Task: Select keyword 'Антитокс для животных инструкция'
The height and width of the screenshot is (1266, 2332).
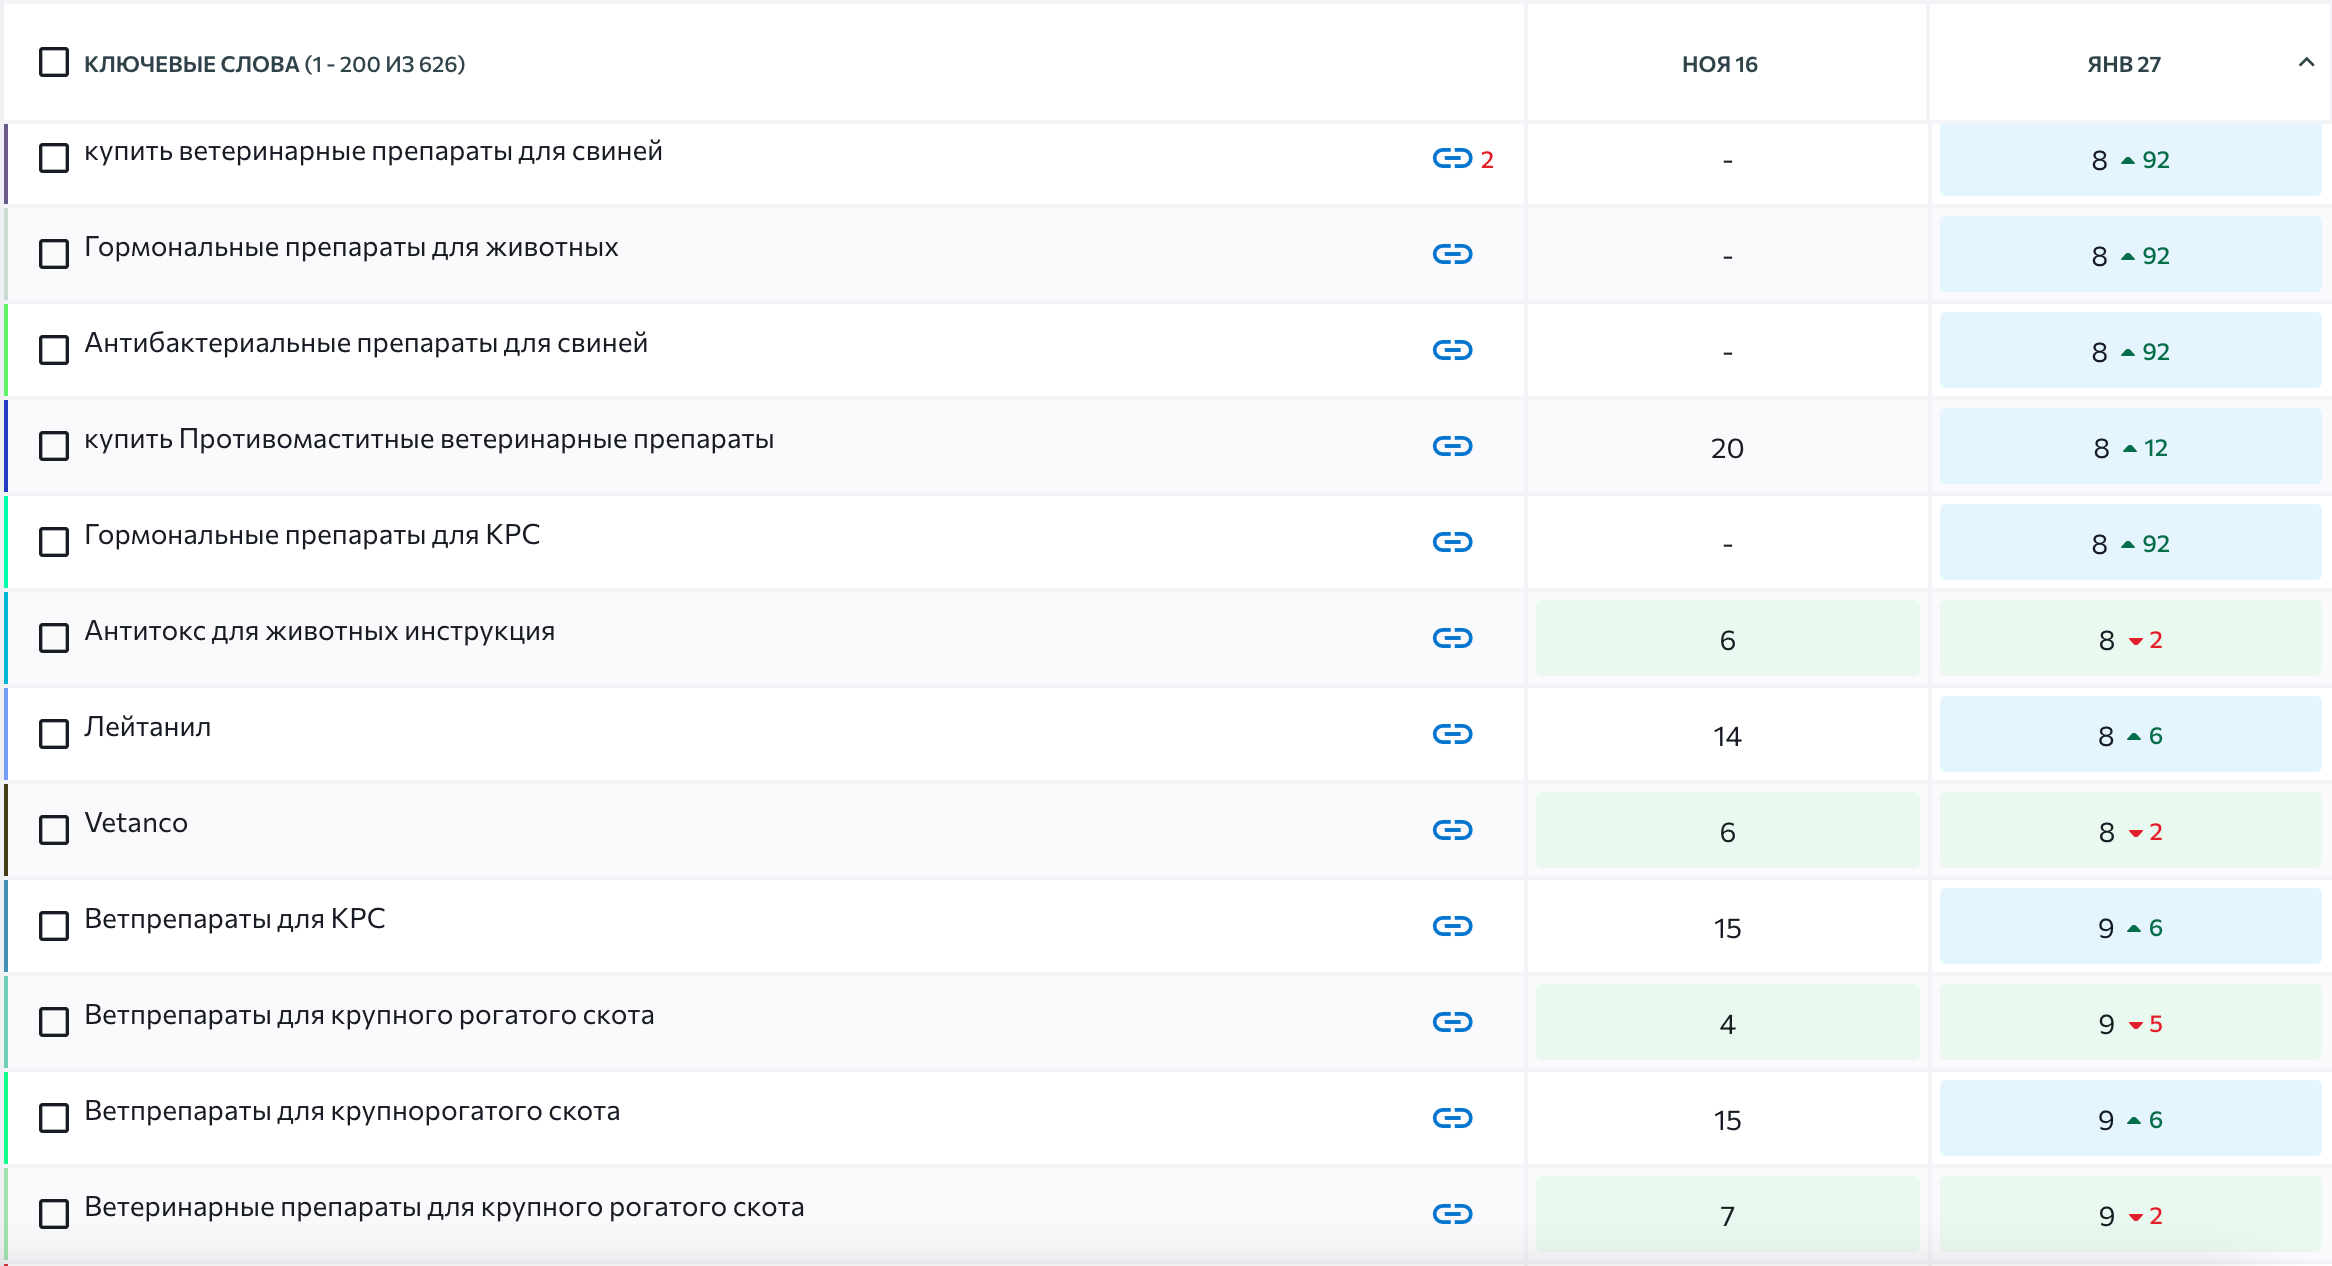Action: point(319,632)
